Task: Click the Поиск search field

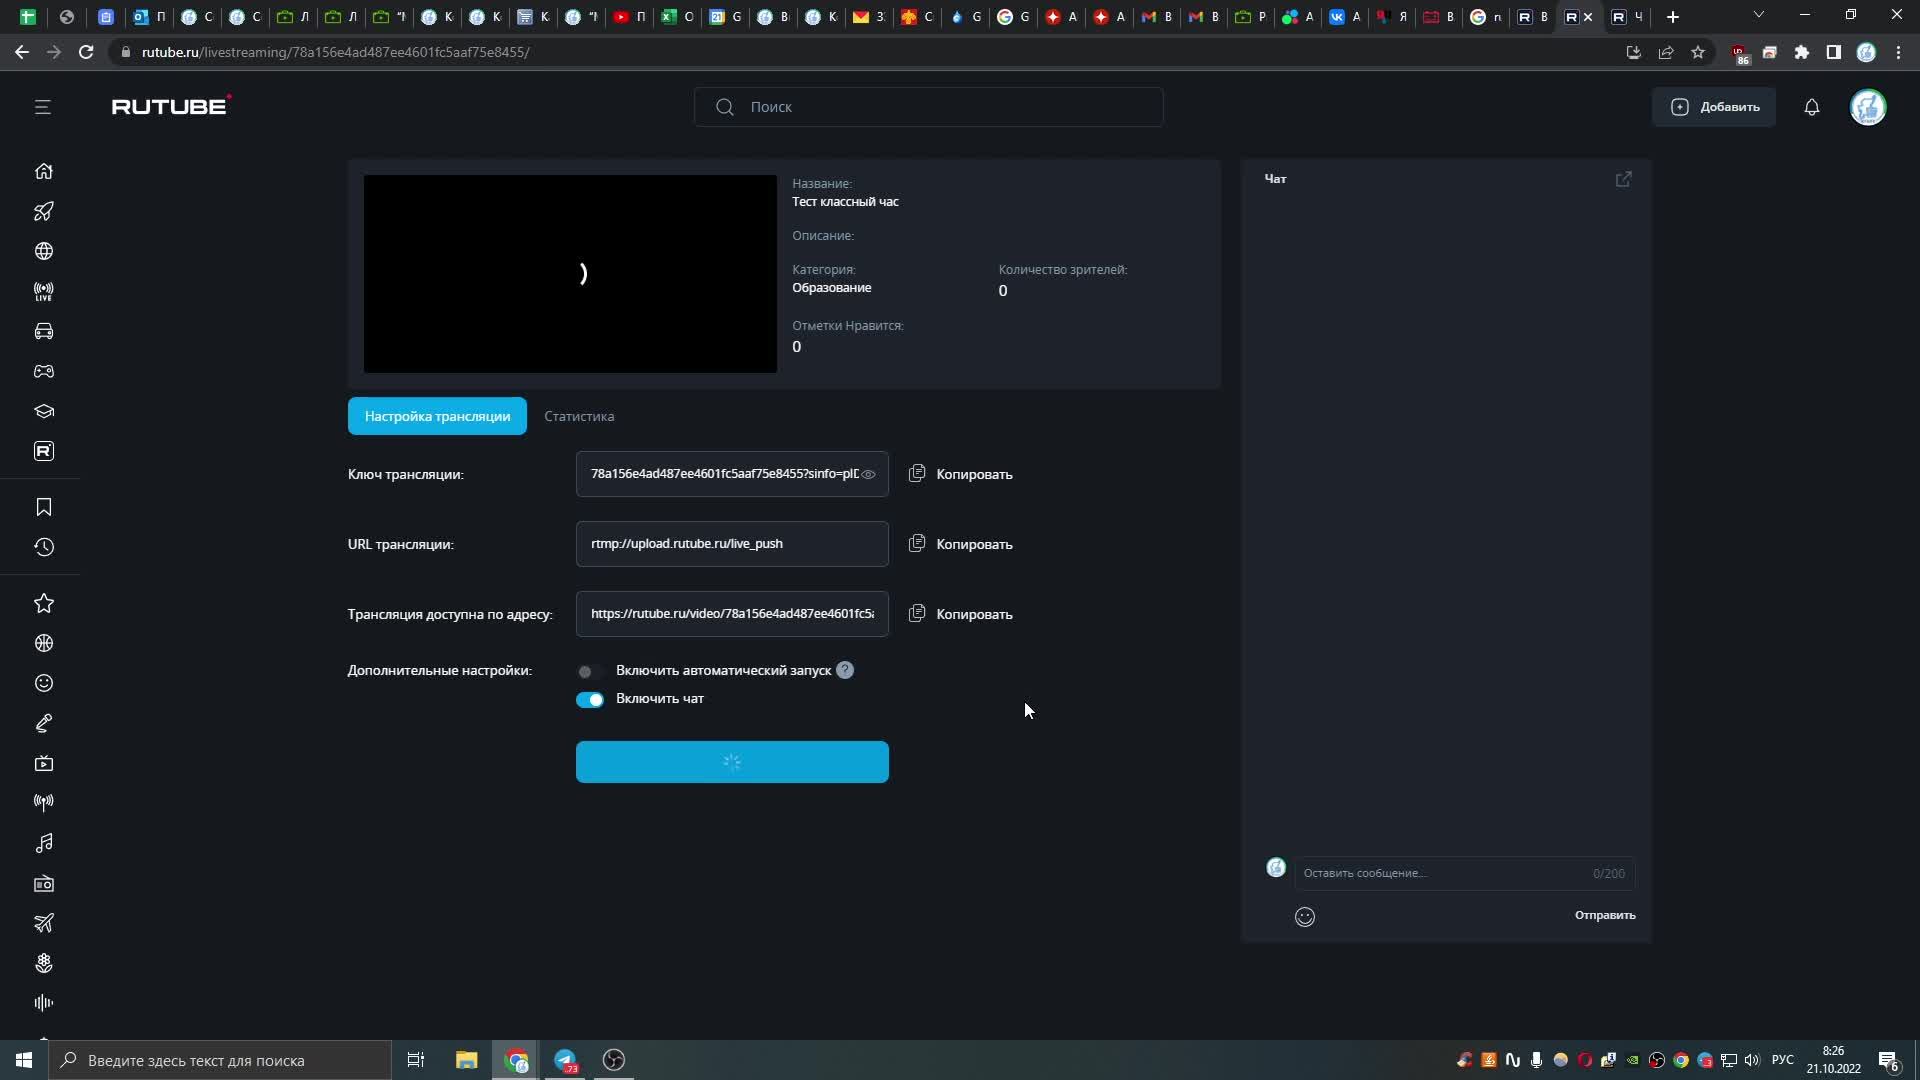Action: coord(928,107)
